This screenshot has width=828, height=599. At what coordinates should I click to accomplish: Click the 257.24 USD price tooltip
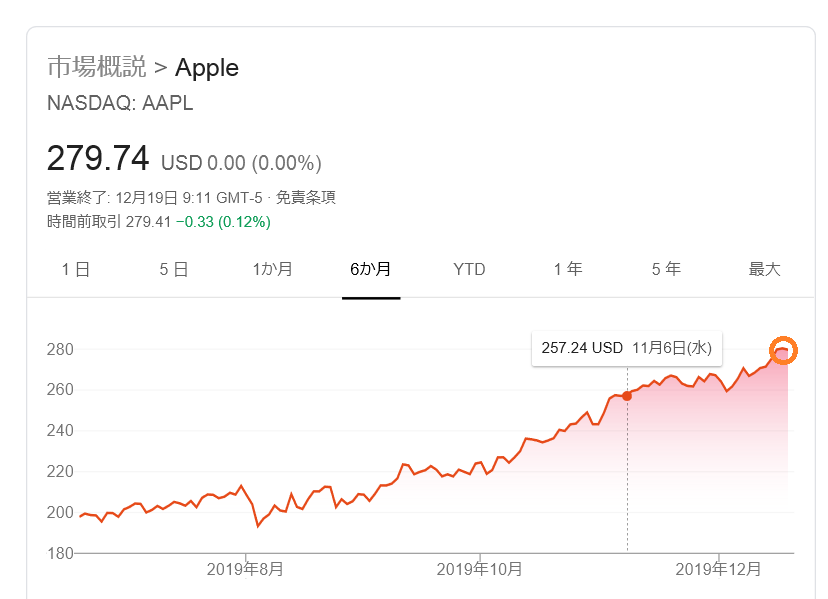[x=626, y=348]
